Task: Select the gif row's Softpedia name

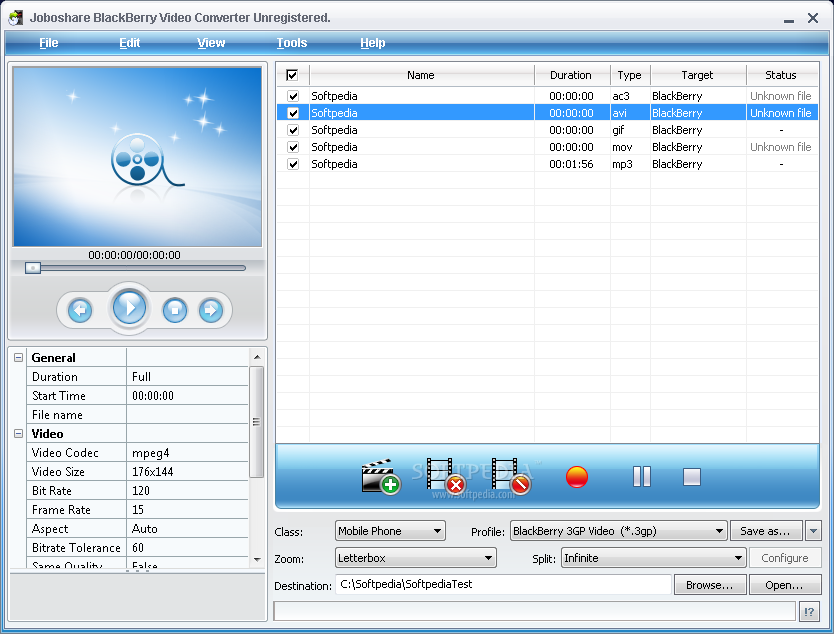Action: [334, 130]
